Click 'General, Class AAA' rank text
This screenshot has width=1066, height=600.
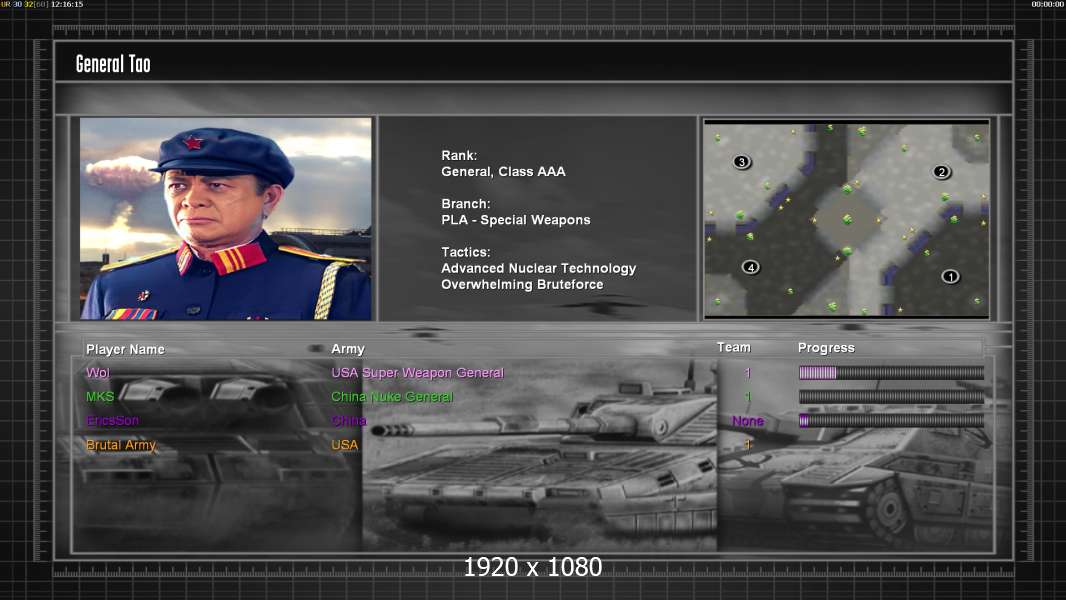(x=503, y=171)
